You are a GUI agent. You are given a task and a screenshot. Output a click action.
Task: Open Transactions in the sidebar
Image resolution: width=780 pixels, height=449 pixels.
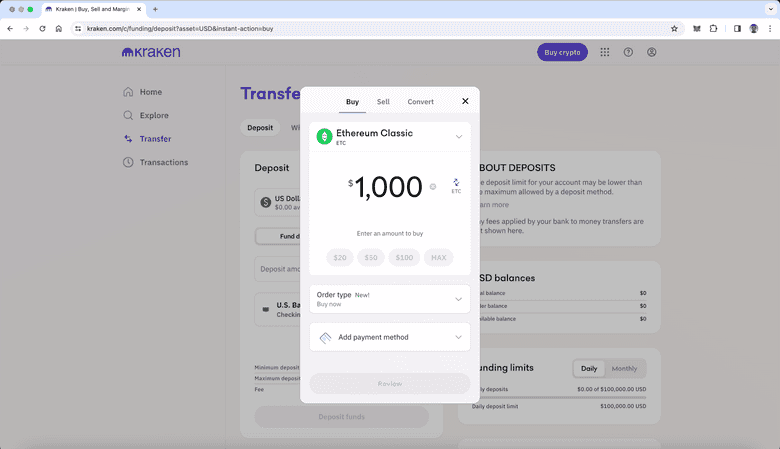(x=163, y=162)
